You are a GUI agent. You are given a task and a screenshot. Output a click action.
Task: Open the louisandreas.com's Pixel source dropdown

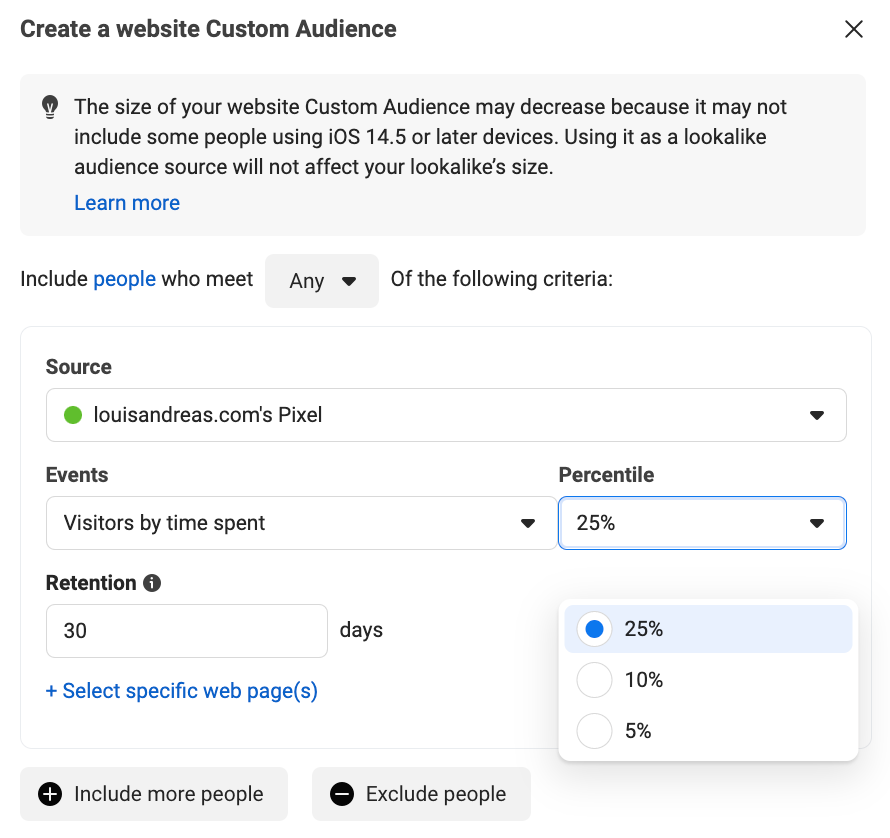tap(446, 415)
